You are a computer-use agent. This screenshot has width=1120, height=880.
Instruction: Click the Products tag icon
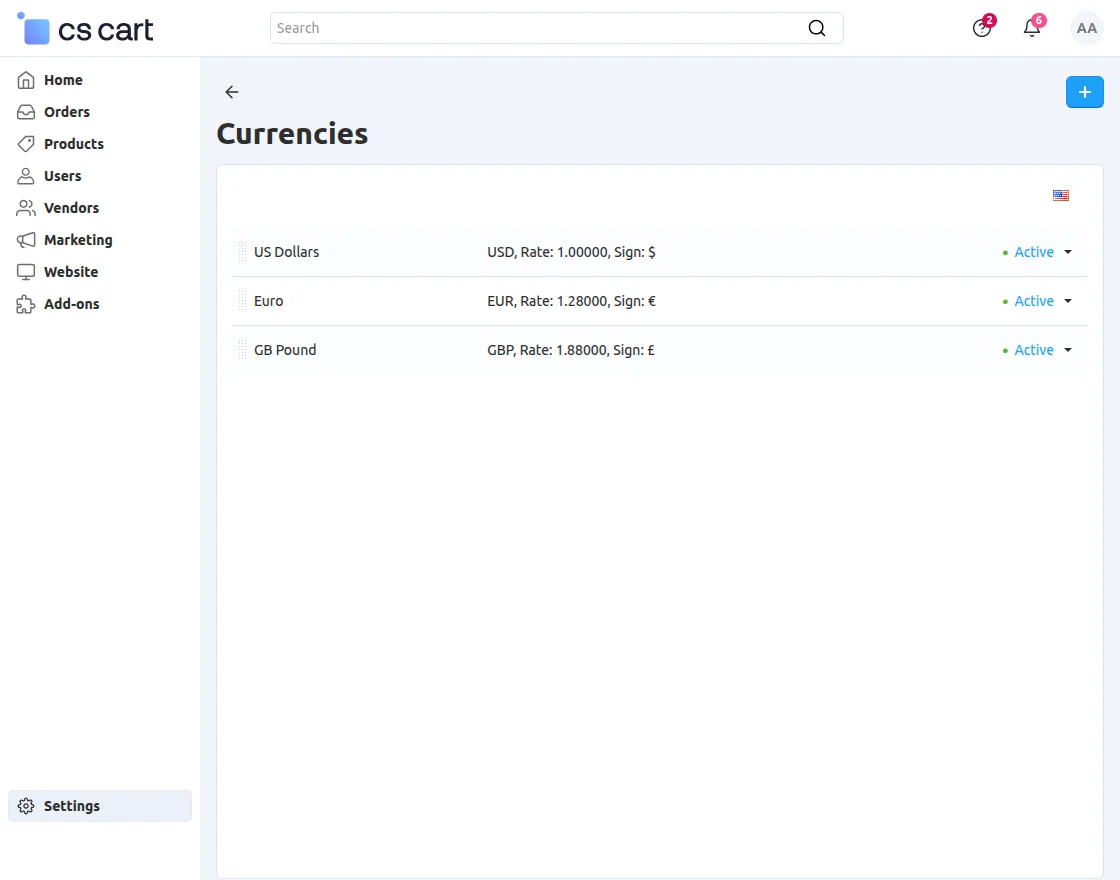(x=26, y=144)
